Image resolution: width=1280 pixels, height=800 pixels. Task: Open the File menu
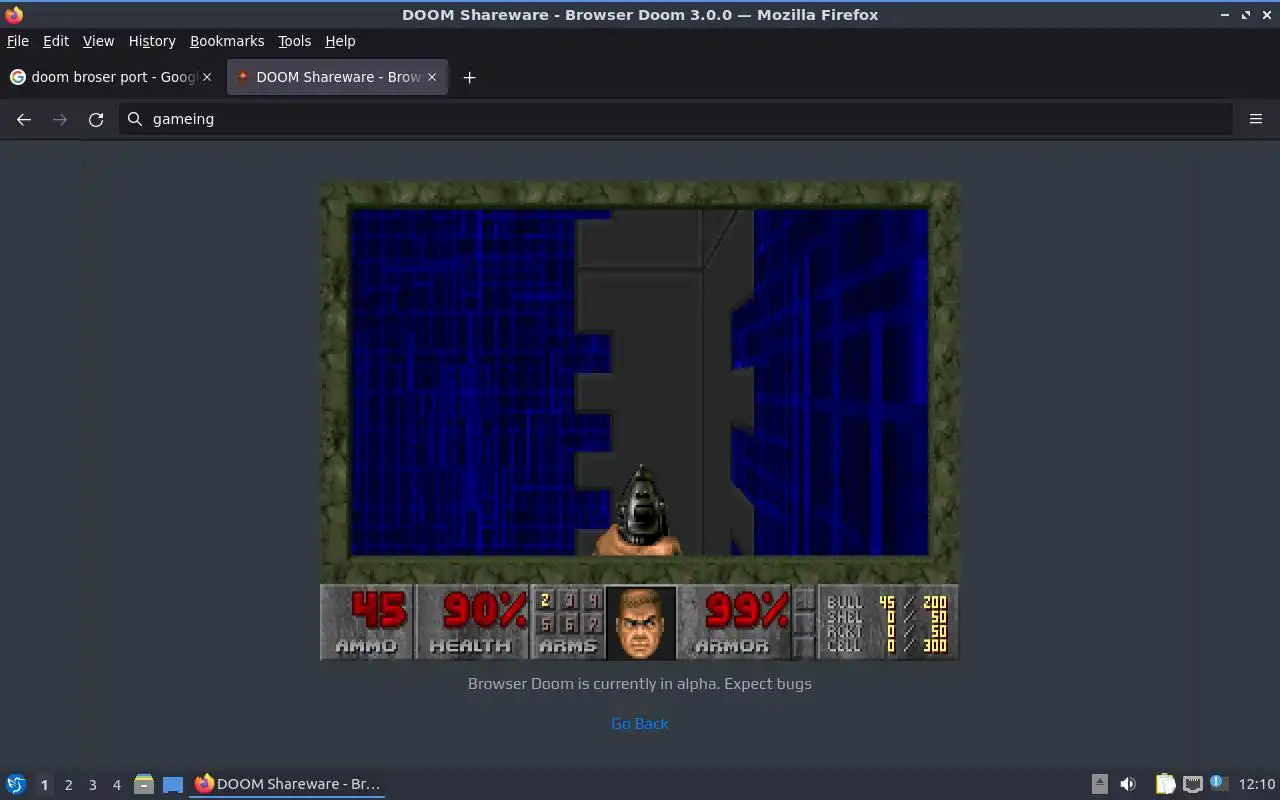18,41
